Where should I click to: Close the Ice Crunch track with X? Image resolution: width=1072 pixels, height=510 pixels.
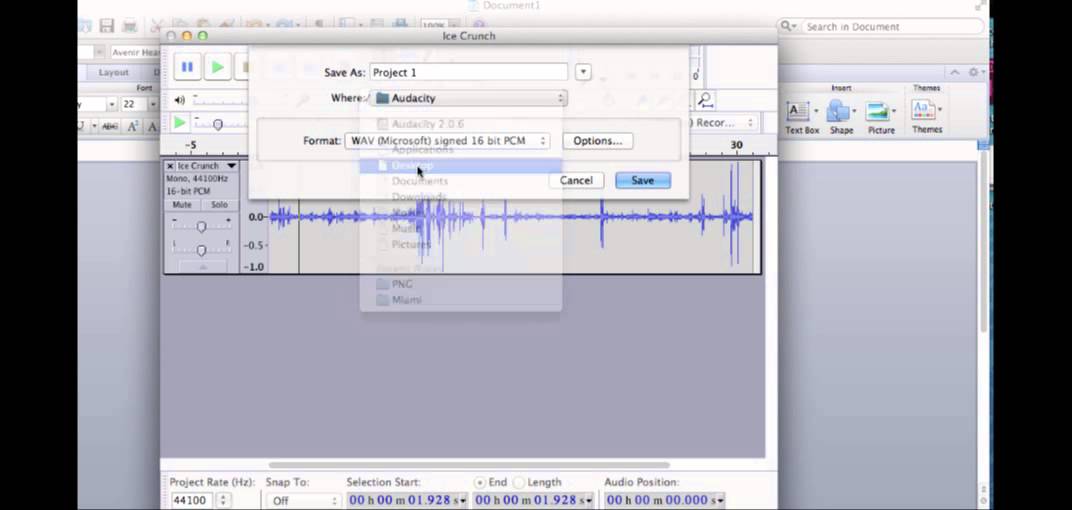[170, 166]
